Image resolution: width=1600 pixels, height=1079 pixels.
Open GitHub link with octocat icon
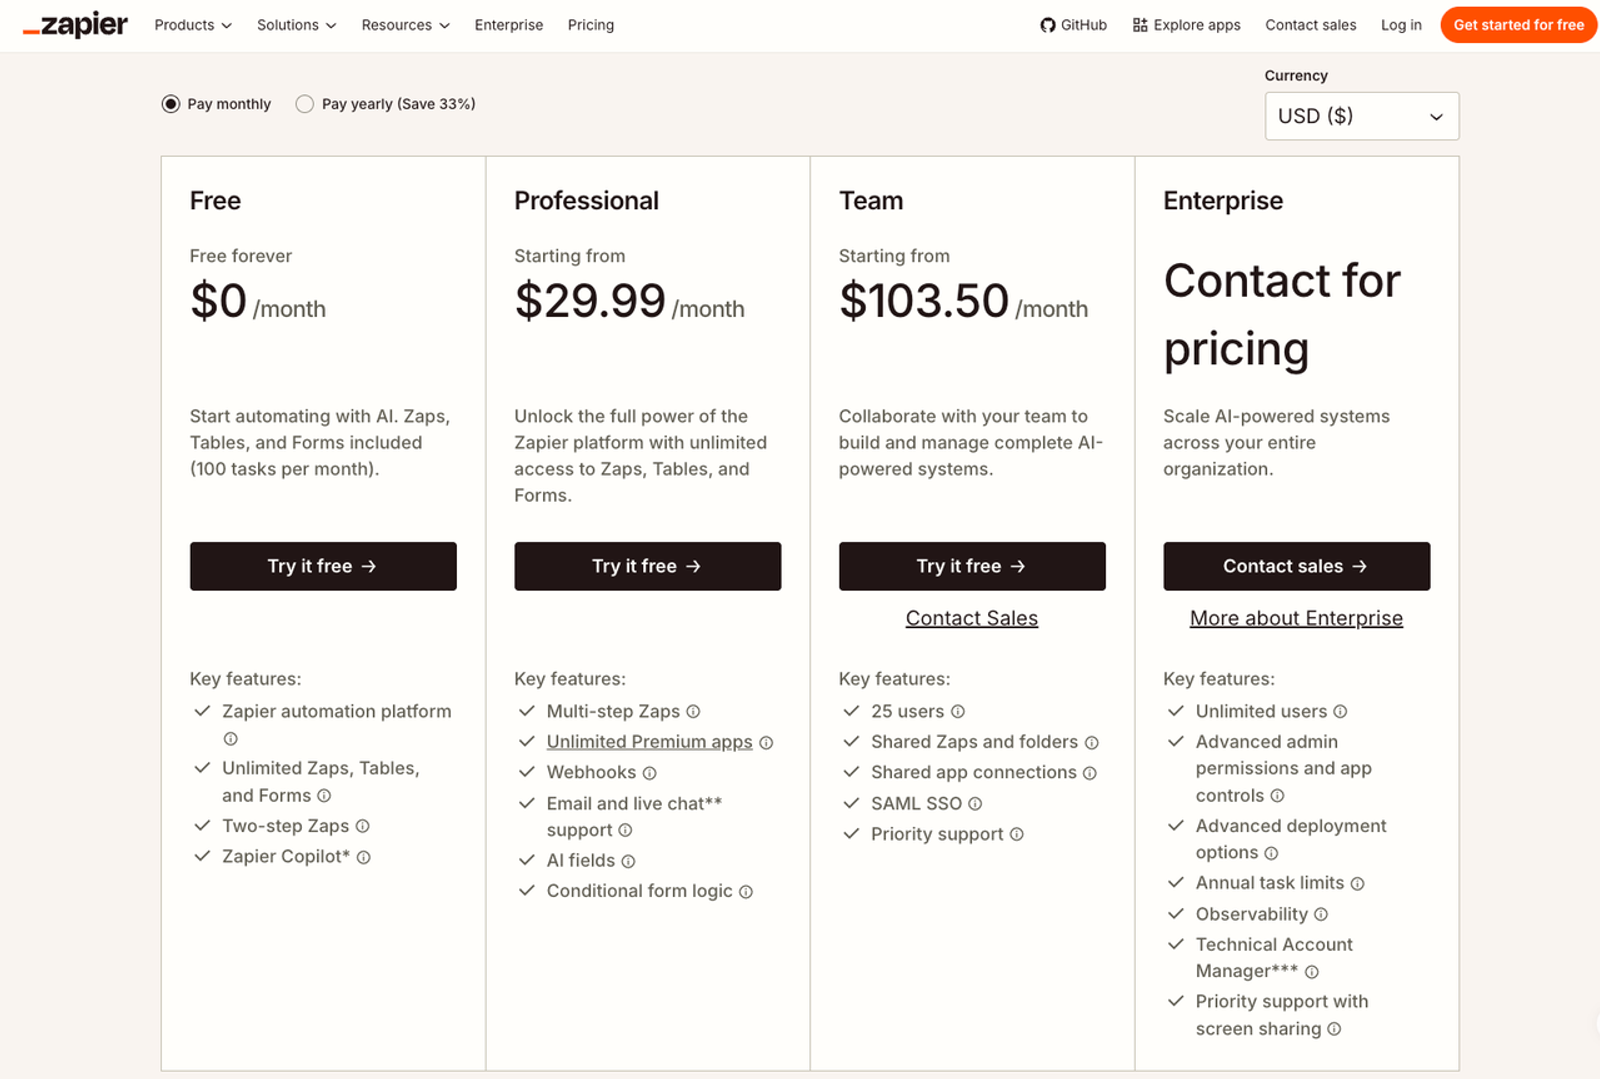coord(1073,25)
